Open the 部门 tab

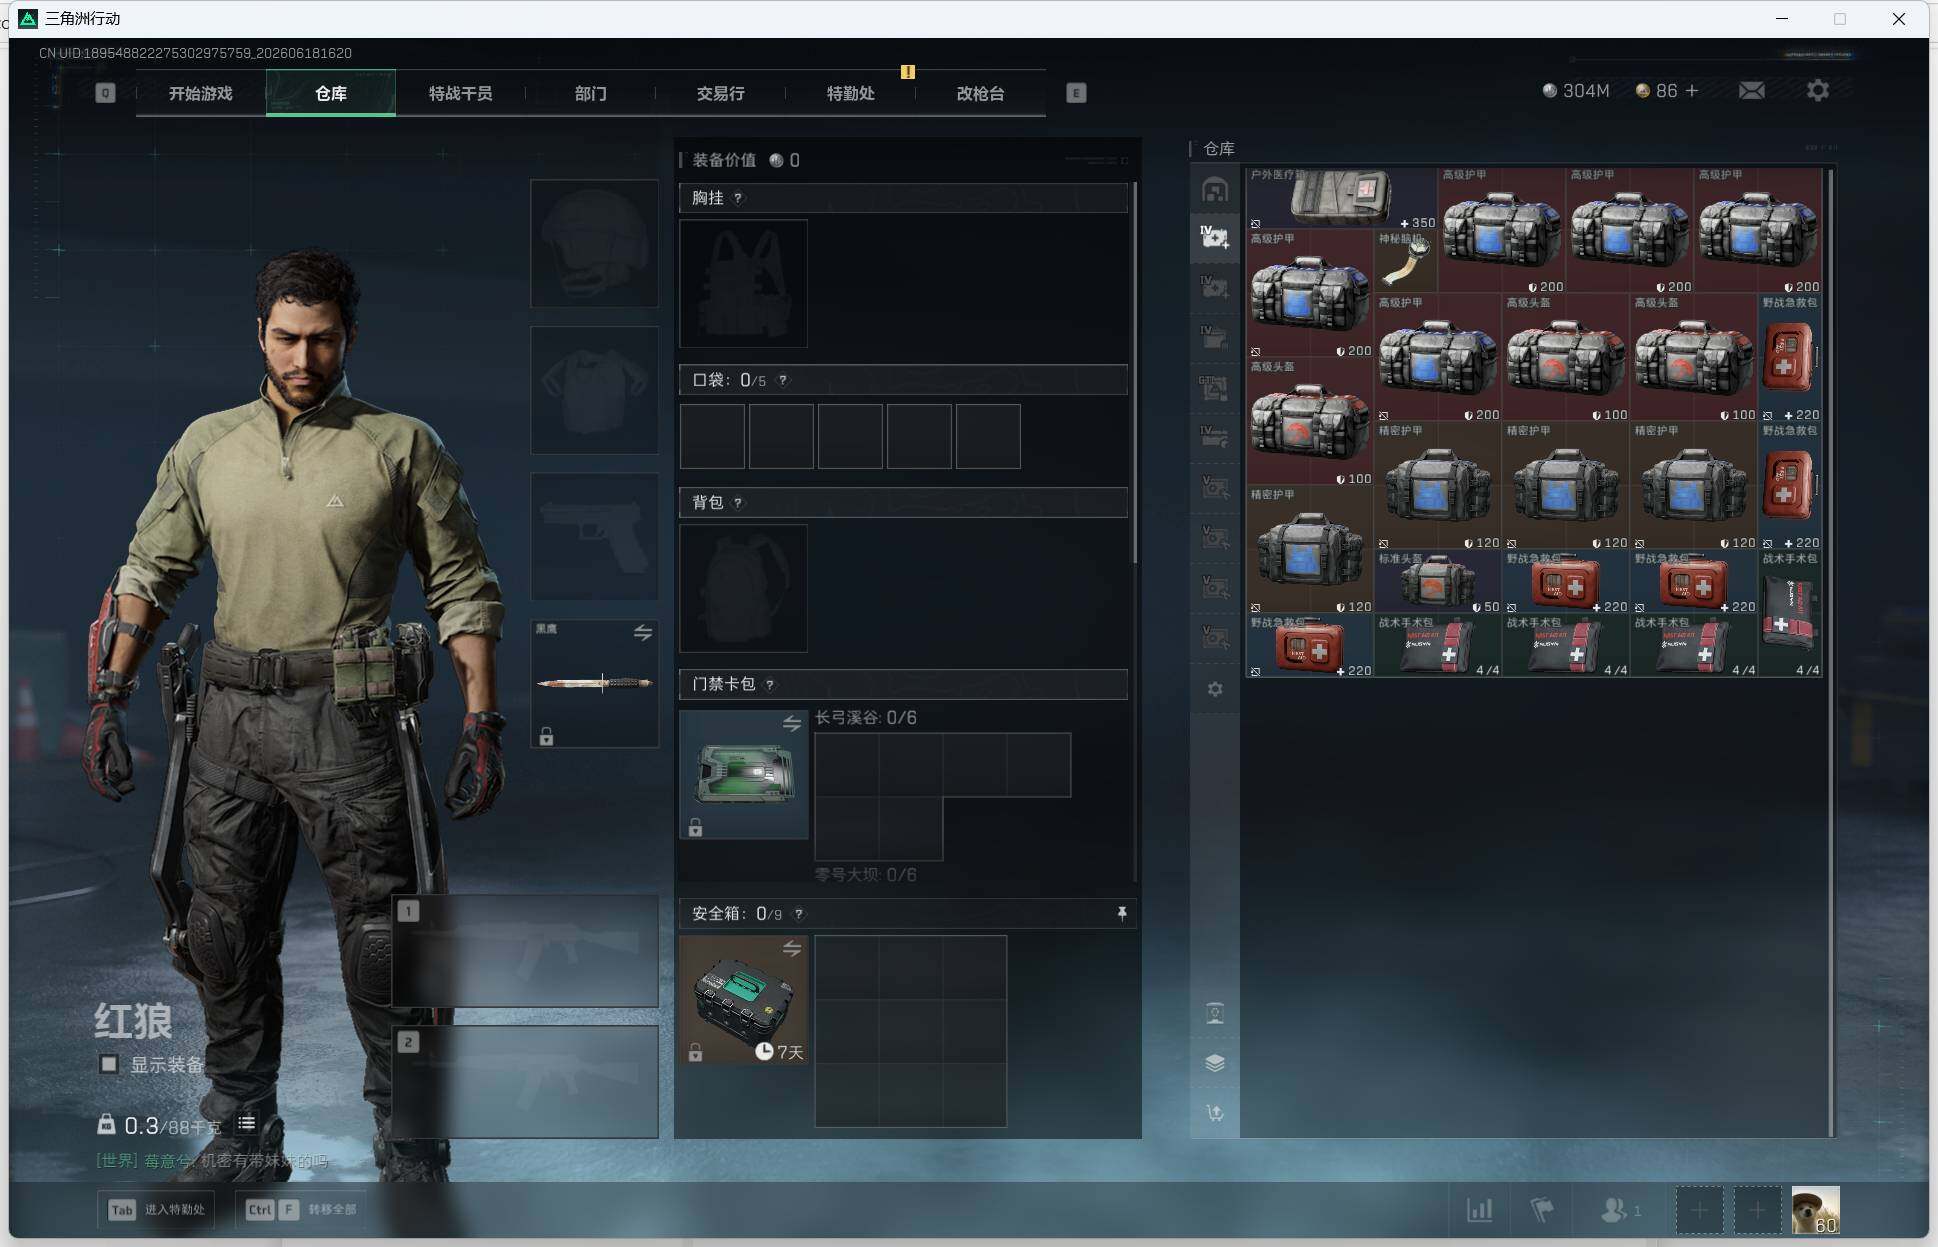[x=590, y=93]
